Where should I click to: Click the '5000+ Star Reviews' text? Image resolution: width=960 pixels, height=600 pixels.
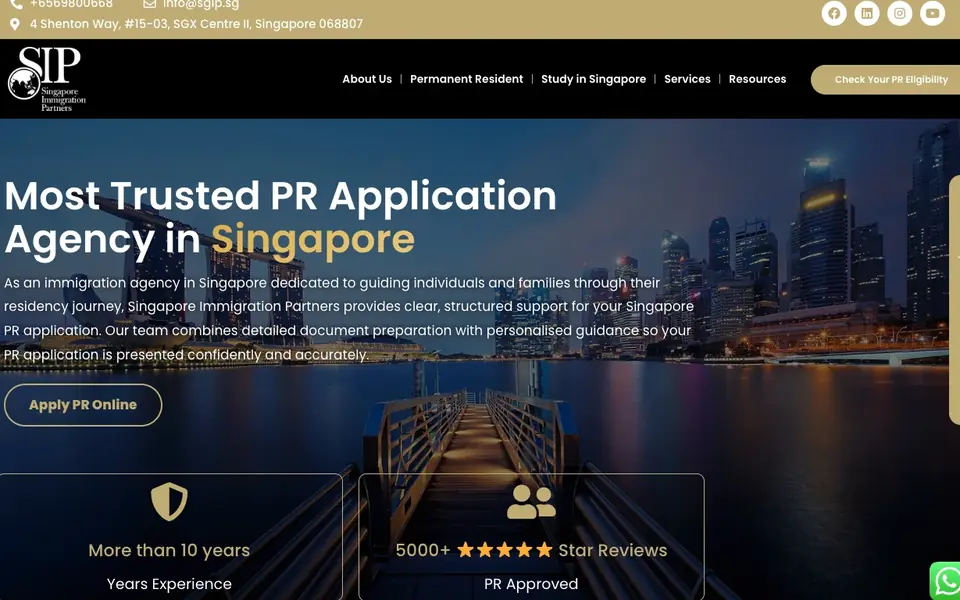531,550
